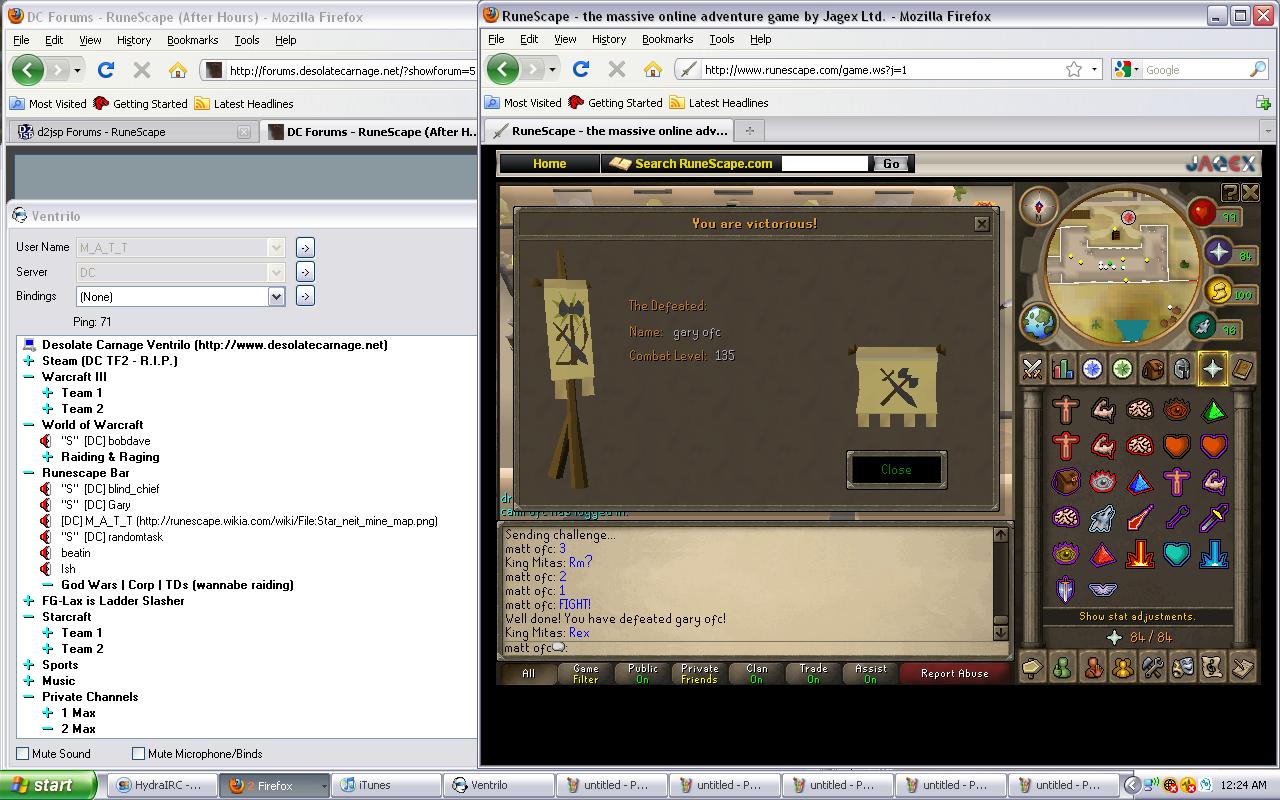Collapse the Runescape Bar channel
Viewport: 1280px width, 800px height.
(x=30, y=473)
